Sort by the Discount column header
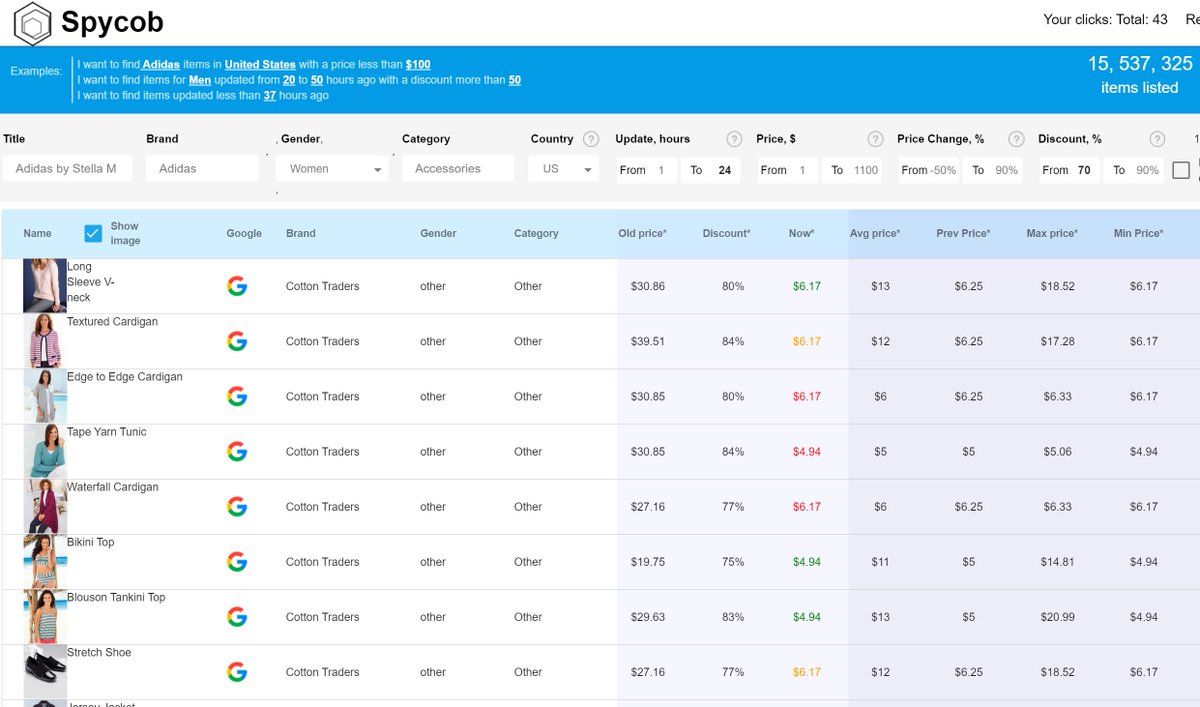 click(726, 233)
